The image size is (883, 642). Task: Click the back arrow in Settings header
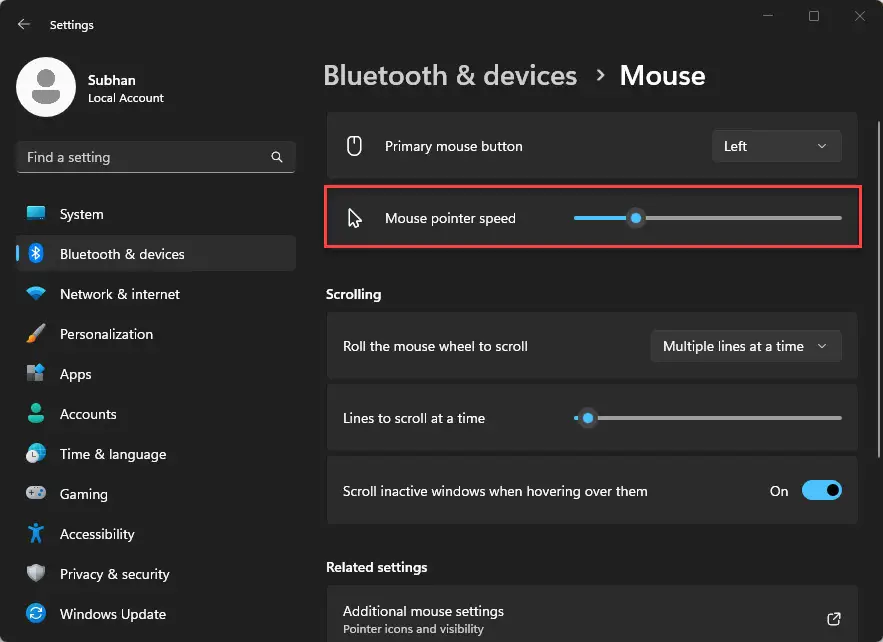pyautogui.click(x=24, y=24)
